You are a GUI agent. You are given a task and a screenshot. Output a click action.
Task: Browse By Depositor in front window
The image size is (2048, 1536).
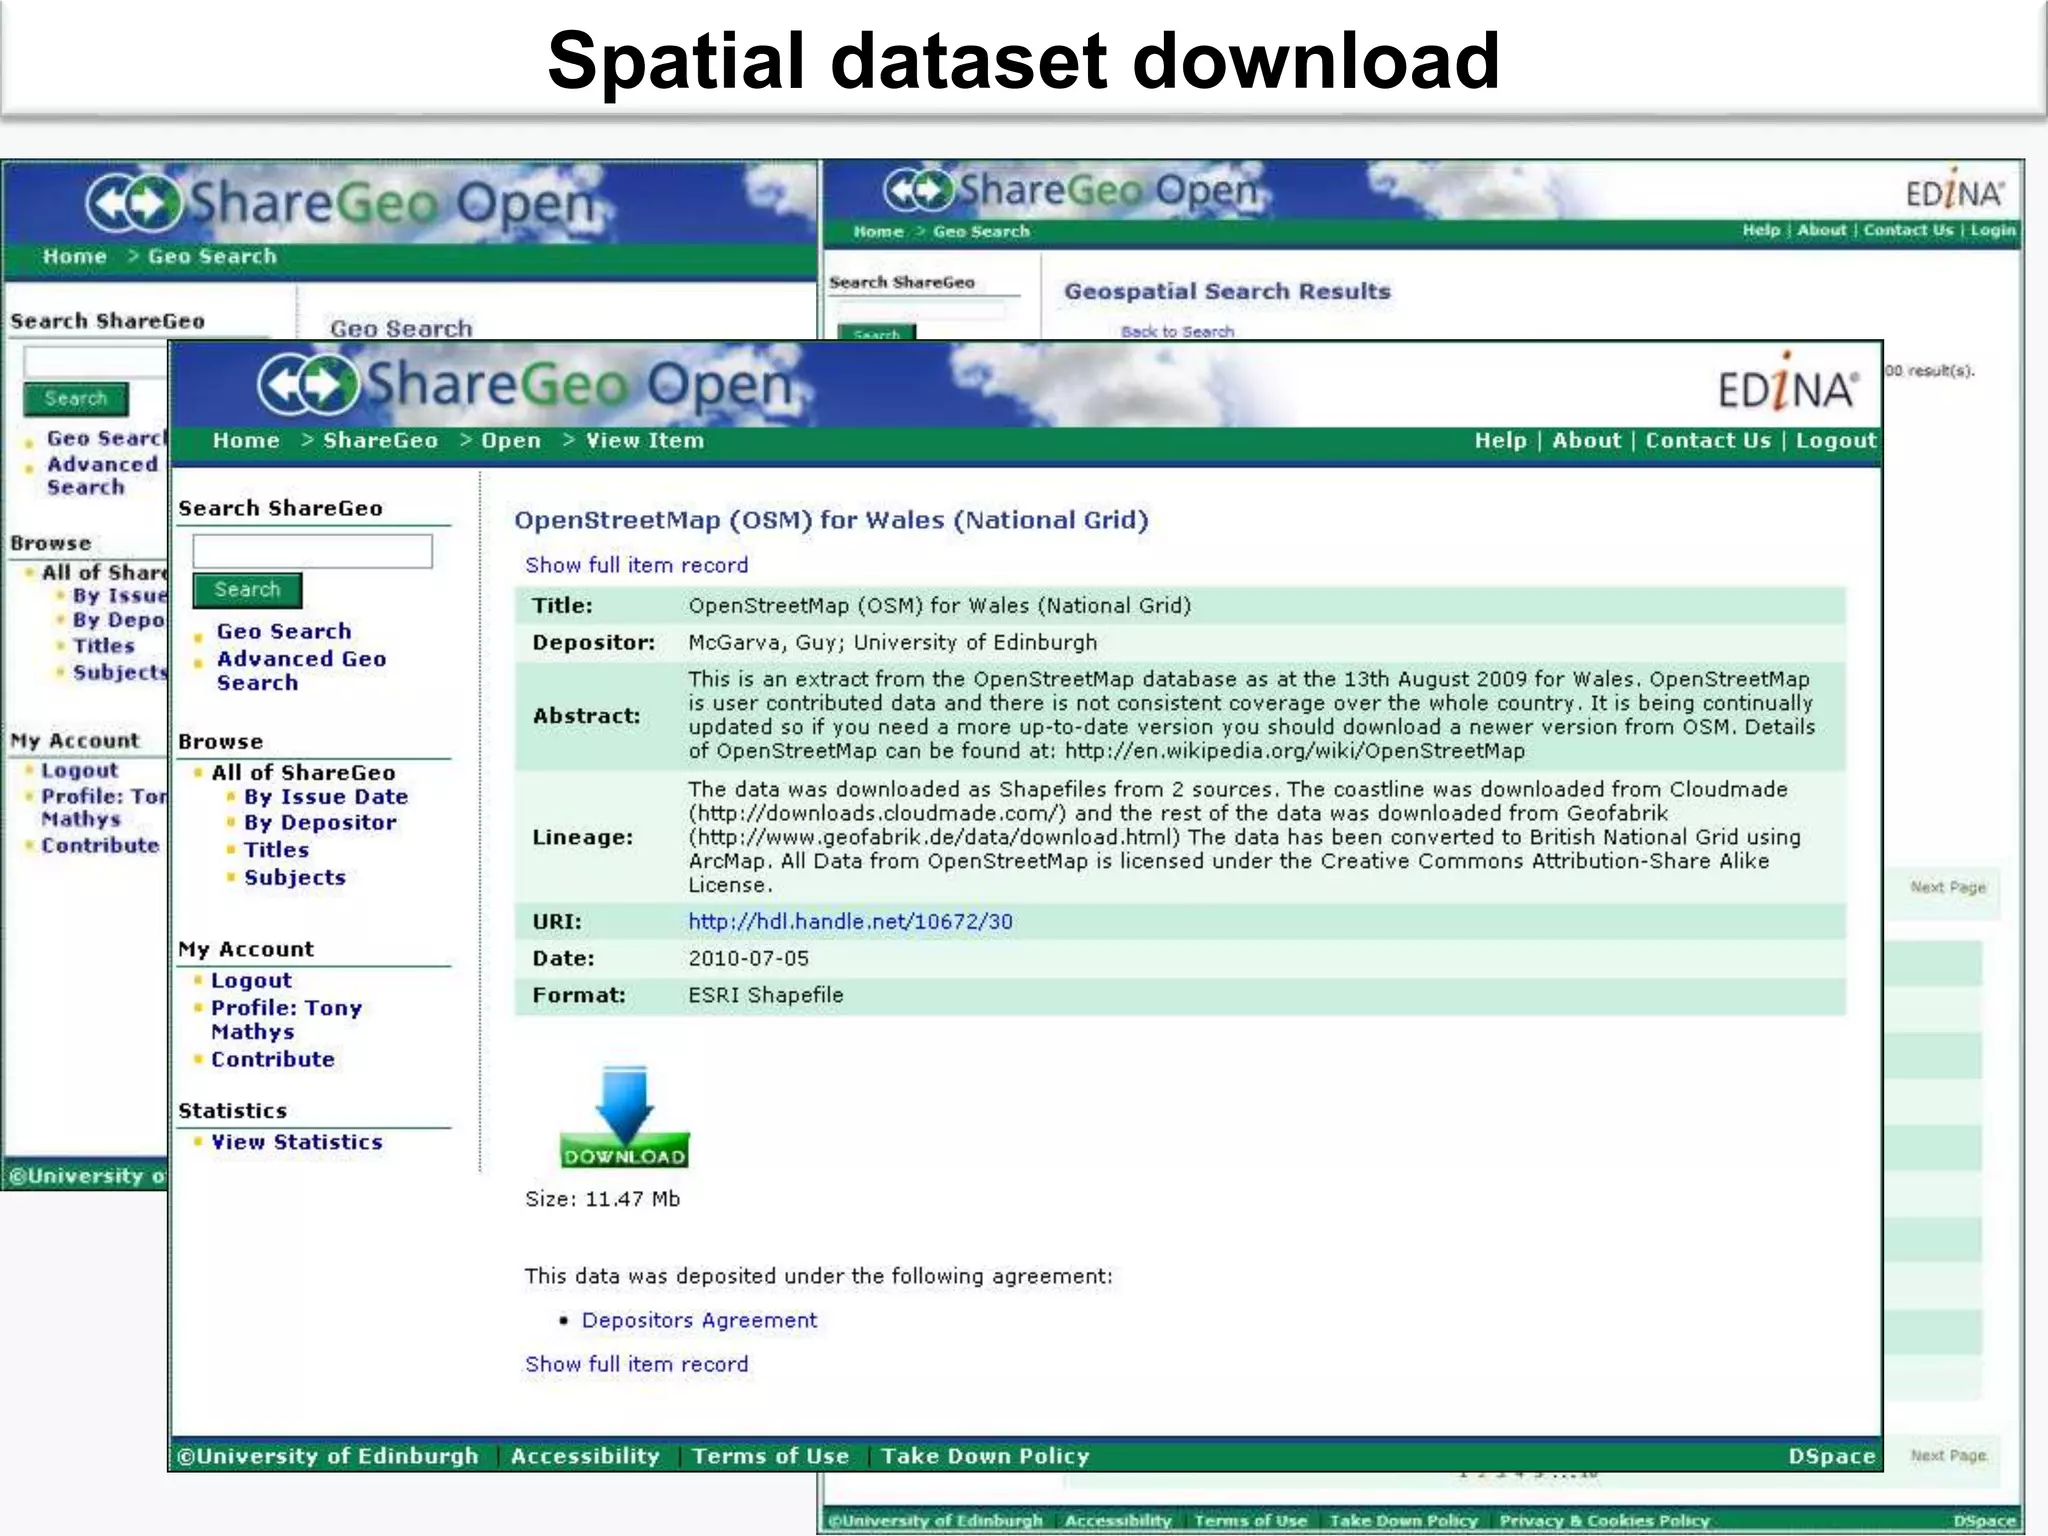pos(320,823)
